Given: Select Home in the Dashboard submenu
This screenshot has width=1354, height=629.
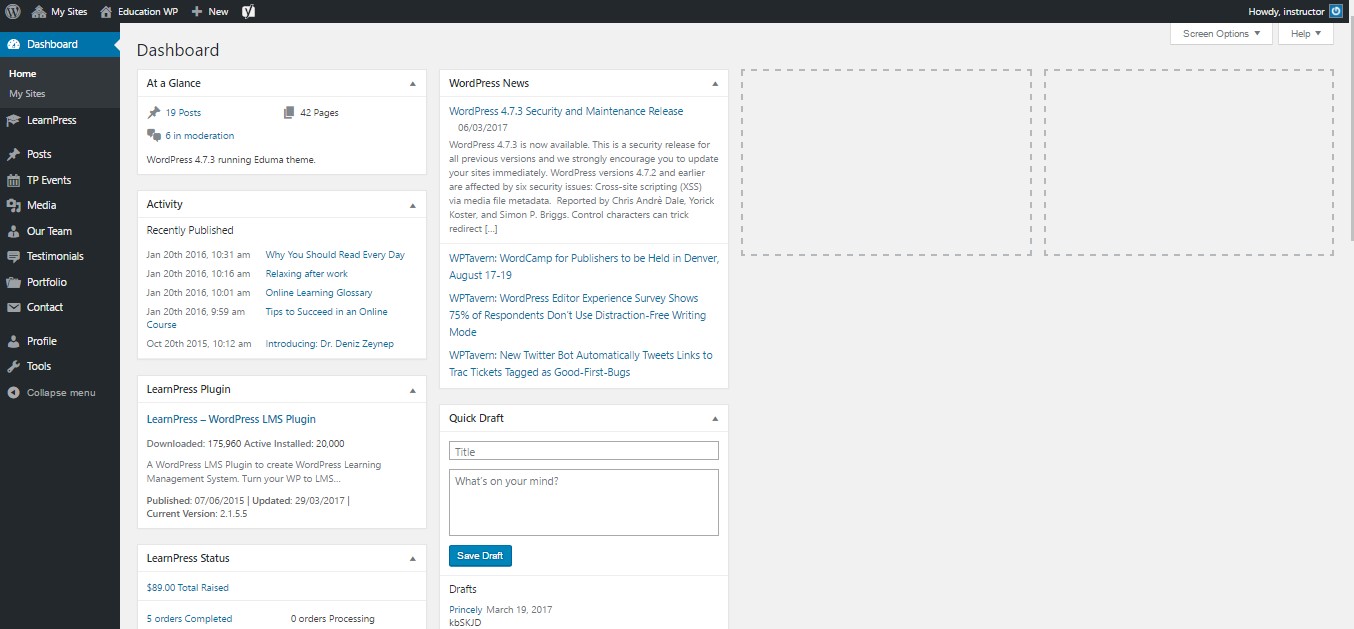Looking at the screenshot, I should click(x=23, y=74).
